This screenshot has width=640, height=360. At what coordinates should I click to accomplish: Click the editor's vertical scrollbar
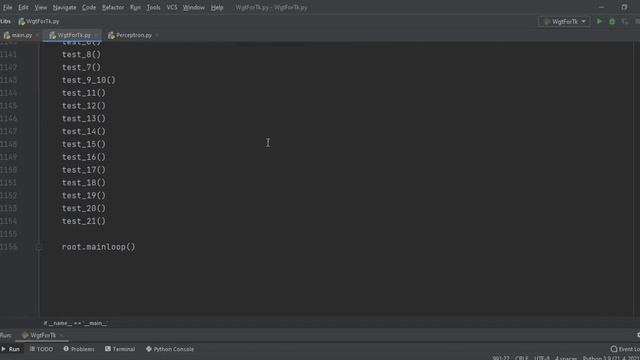[x=637, y=179]
